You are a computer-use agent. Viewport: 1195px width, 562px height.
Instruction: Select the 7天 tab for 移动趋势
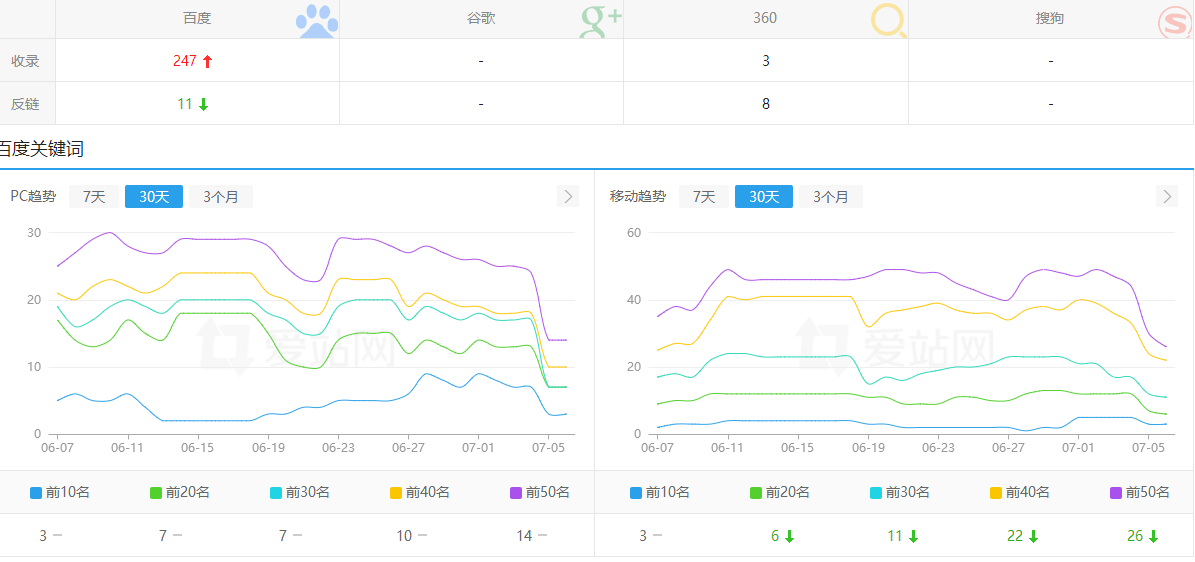[703, 197]
